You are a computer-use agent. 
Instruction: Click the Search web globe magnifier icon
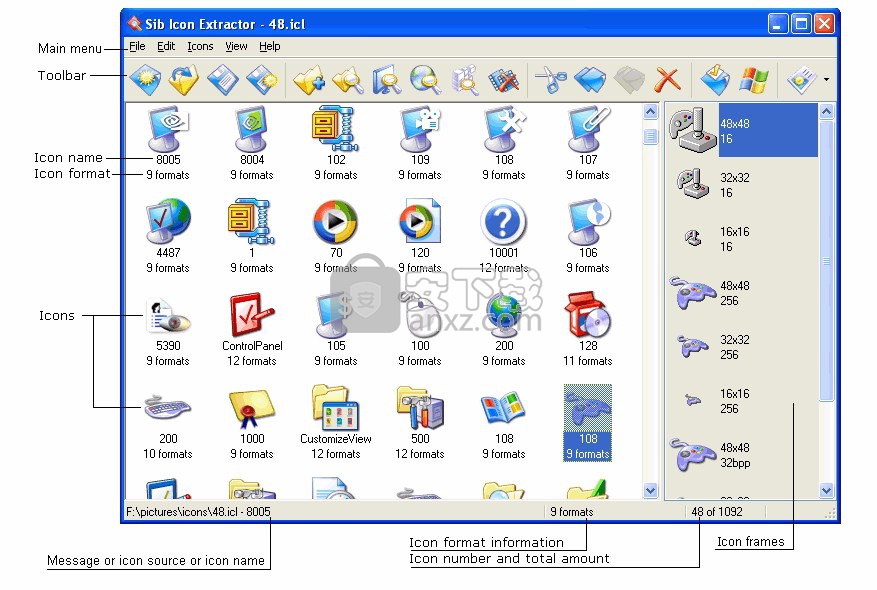tap(426, 79)
